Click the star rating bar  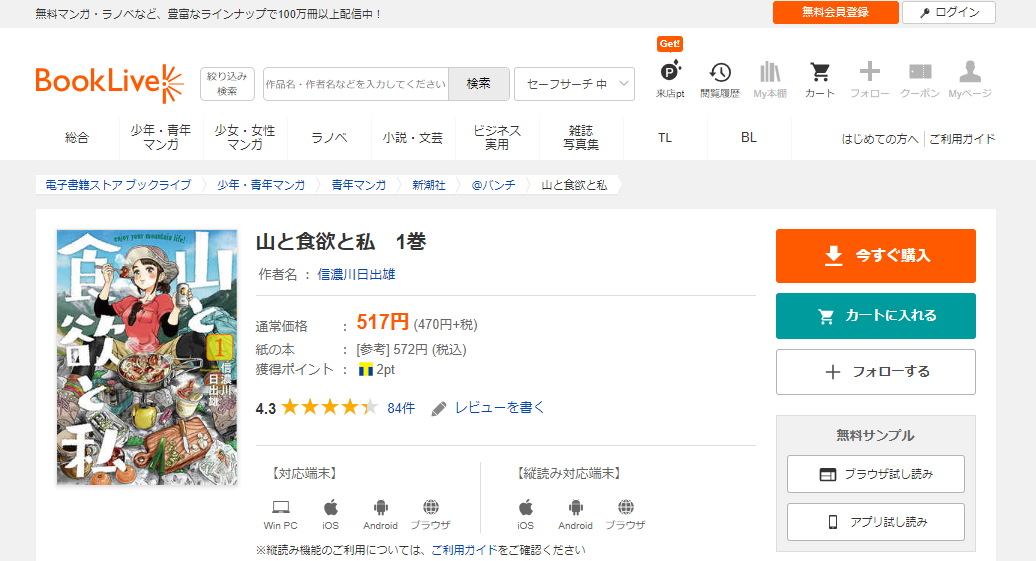click(x=329, y=407)
